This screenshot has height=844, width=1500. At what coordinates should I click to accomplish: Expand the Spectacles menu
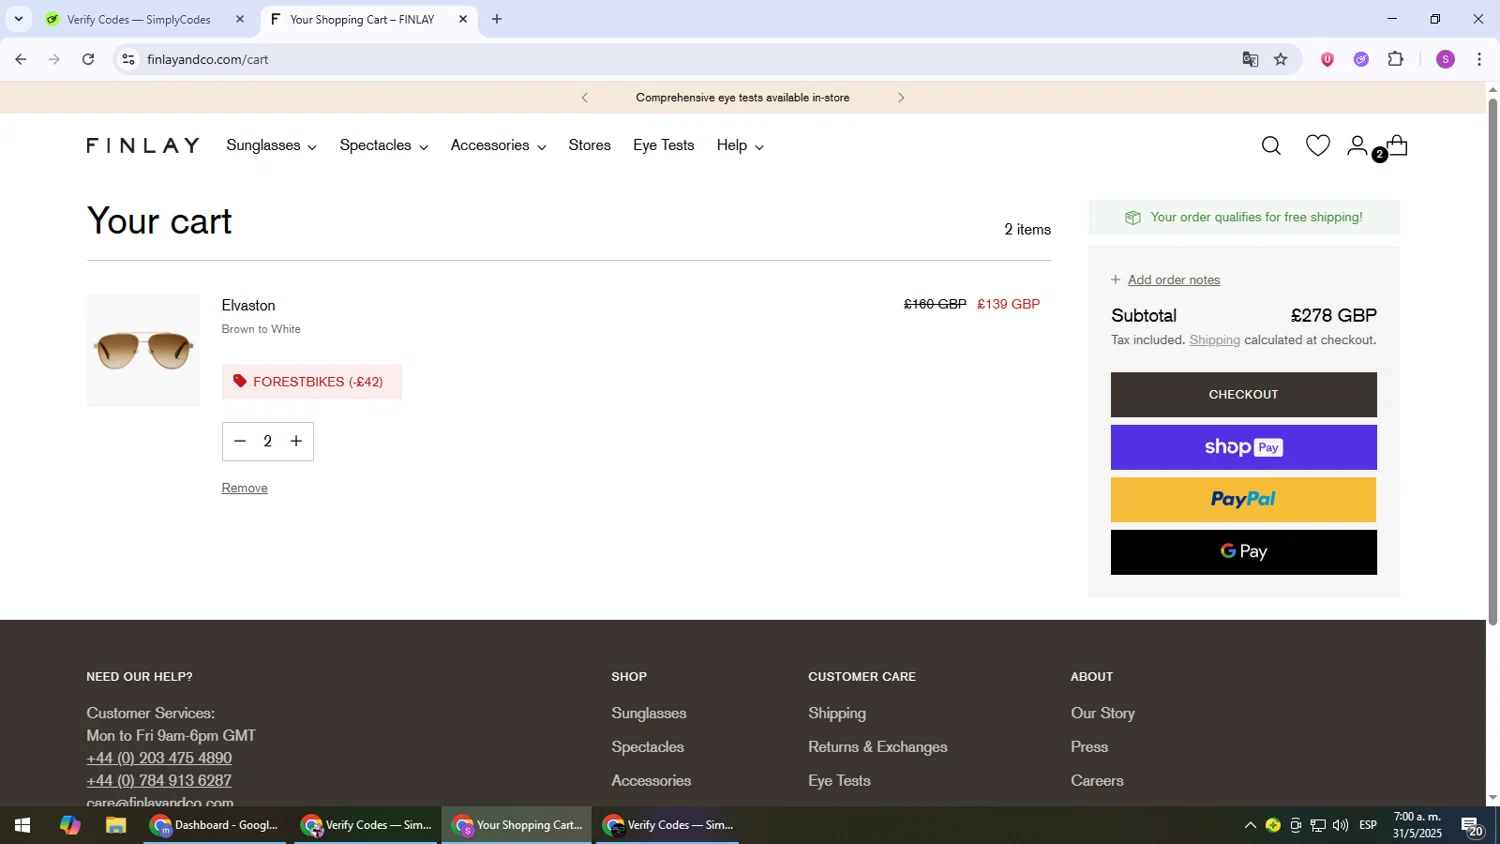tap(384, 146)
